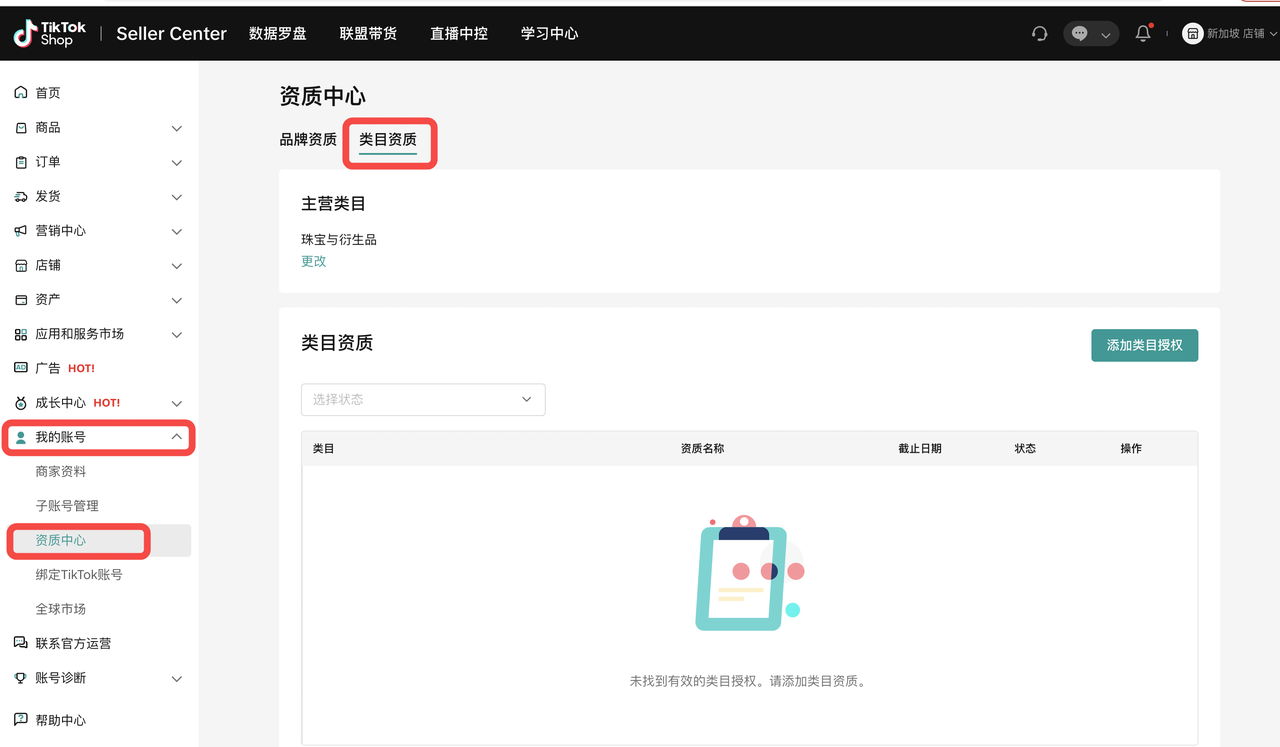Open 数据罗盘 from the top menu
Screen dimensions: 1280x747
pos(278,33)
